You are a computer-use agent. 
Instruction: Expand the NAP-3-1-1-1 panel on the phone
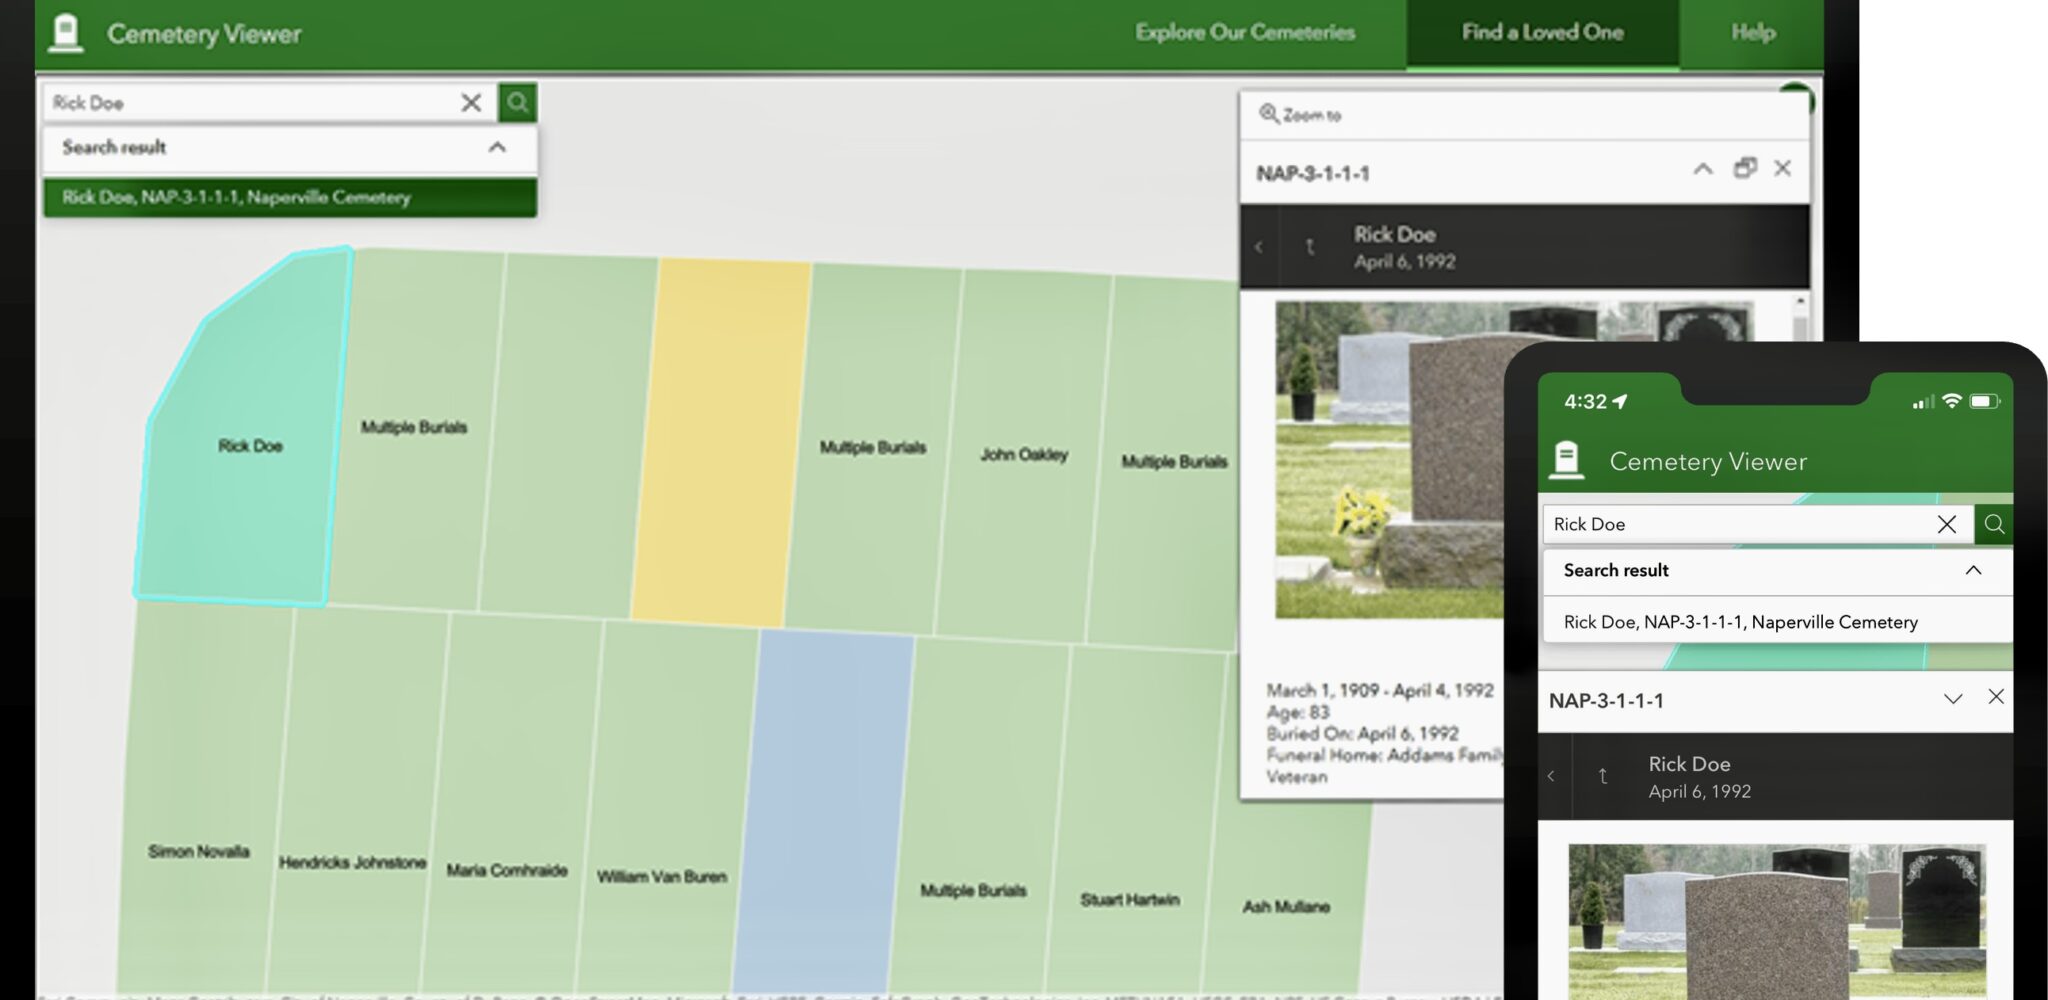click(x=1955, y=697)
